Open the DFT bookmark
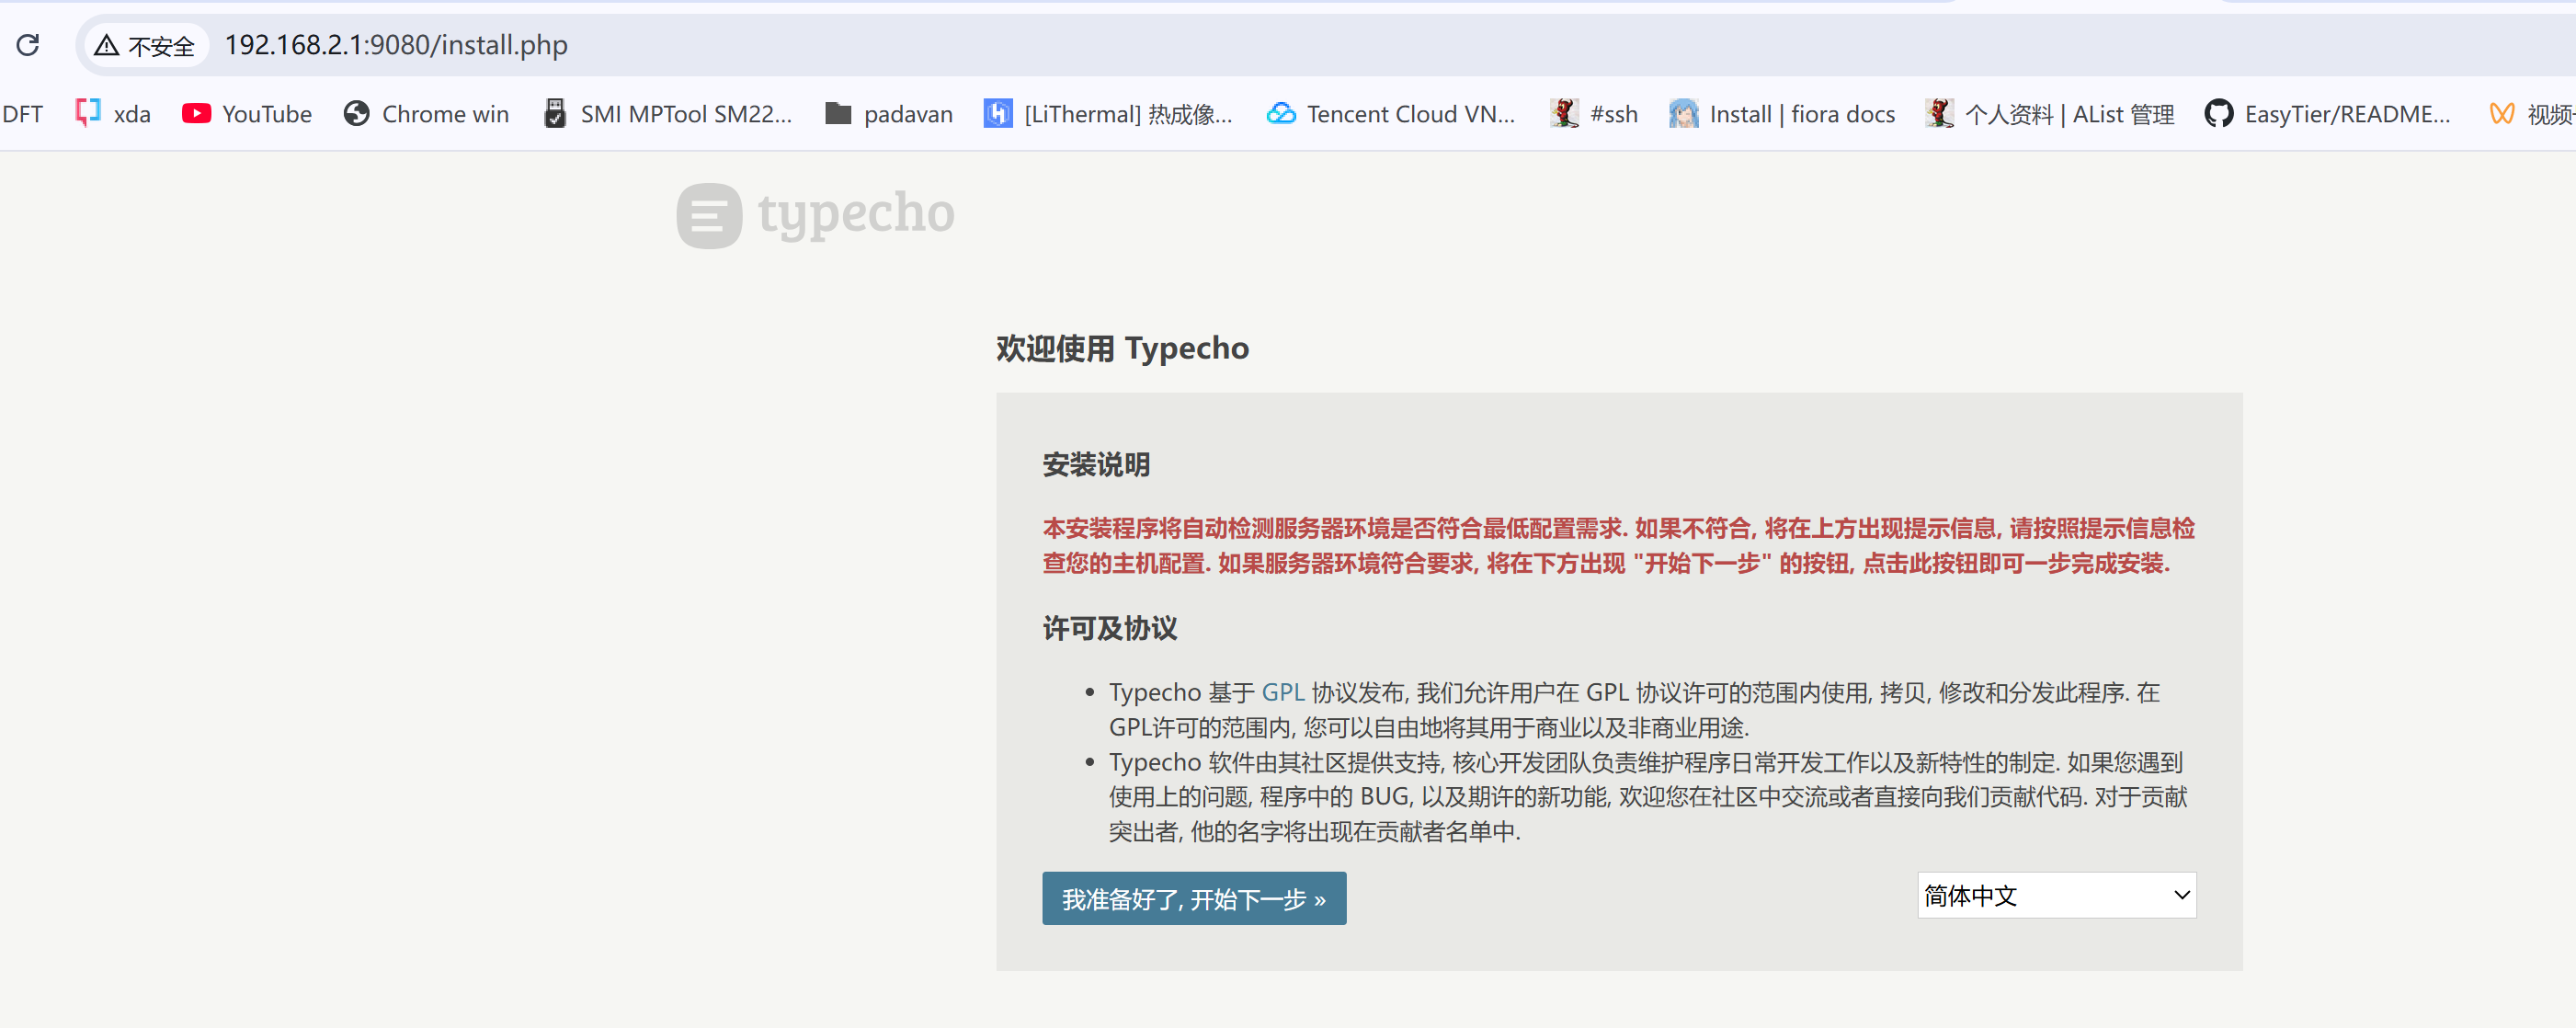Screen dimensions: 2576x1028 (22, 114)
